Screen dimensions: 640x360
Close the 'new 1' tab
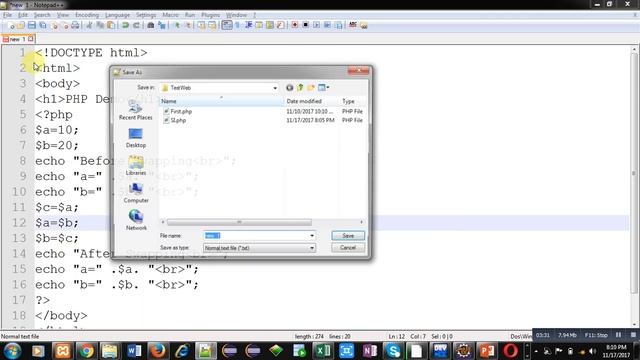(x=31, y=39)
